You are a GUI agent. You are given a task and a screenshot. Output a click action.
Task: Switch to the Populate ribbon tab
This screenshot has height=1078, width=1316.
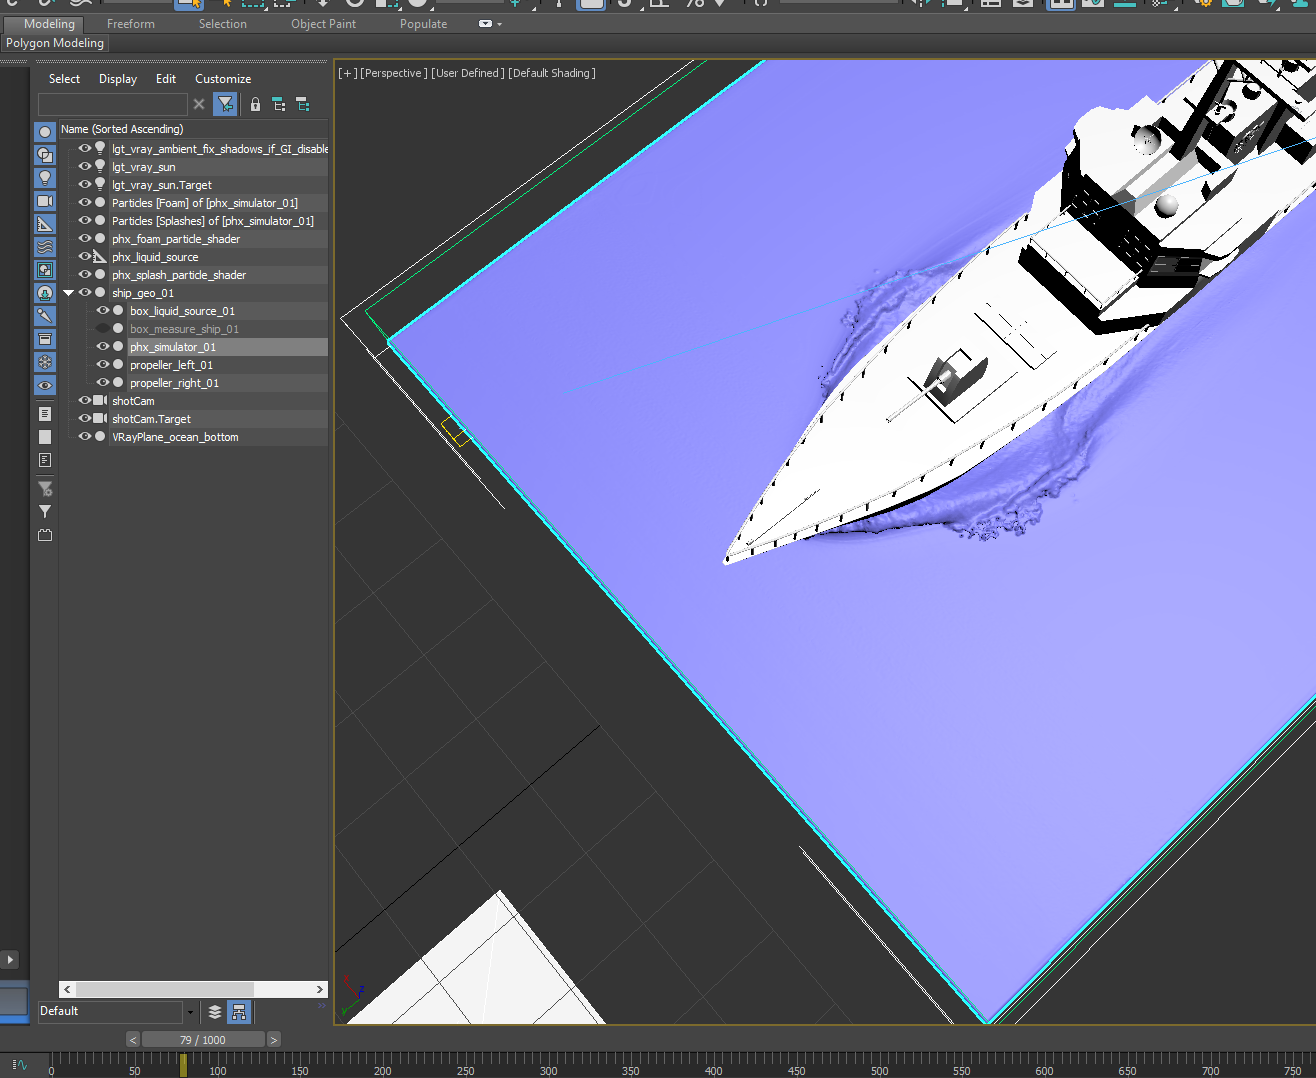point(424,24)
